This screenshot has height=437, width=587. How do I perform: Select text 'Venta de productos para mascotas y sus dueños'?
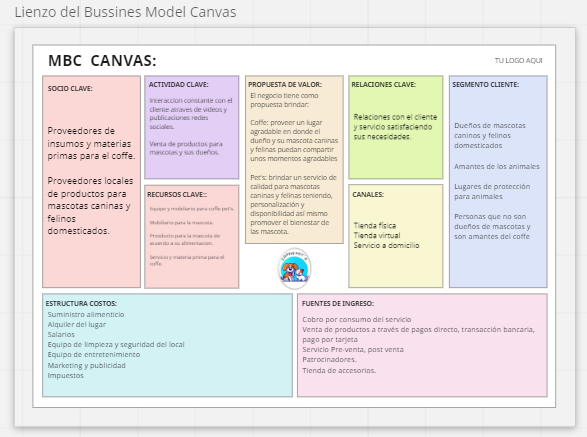[x=186, y=148]
